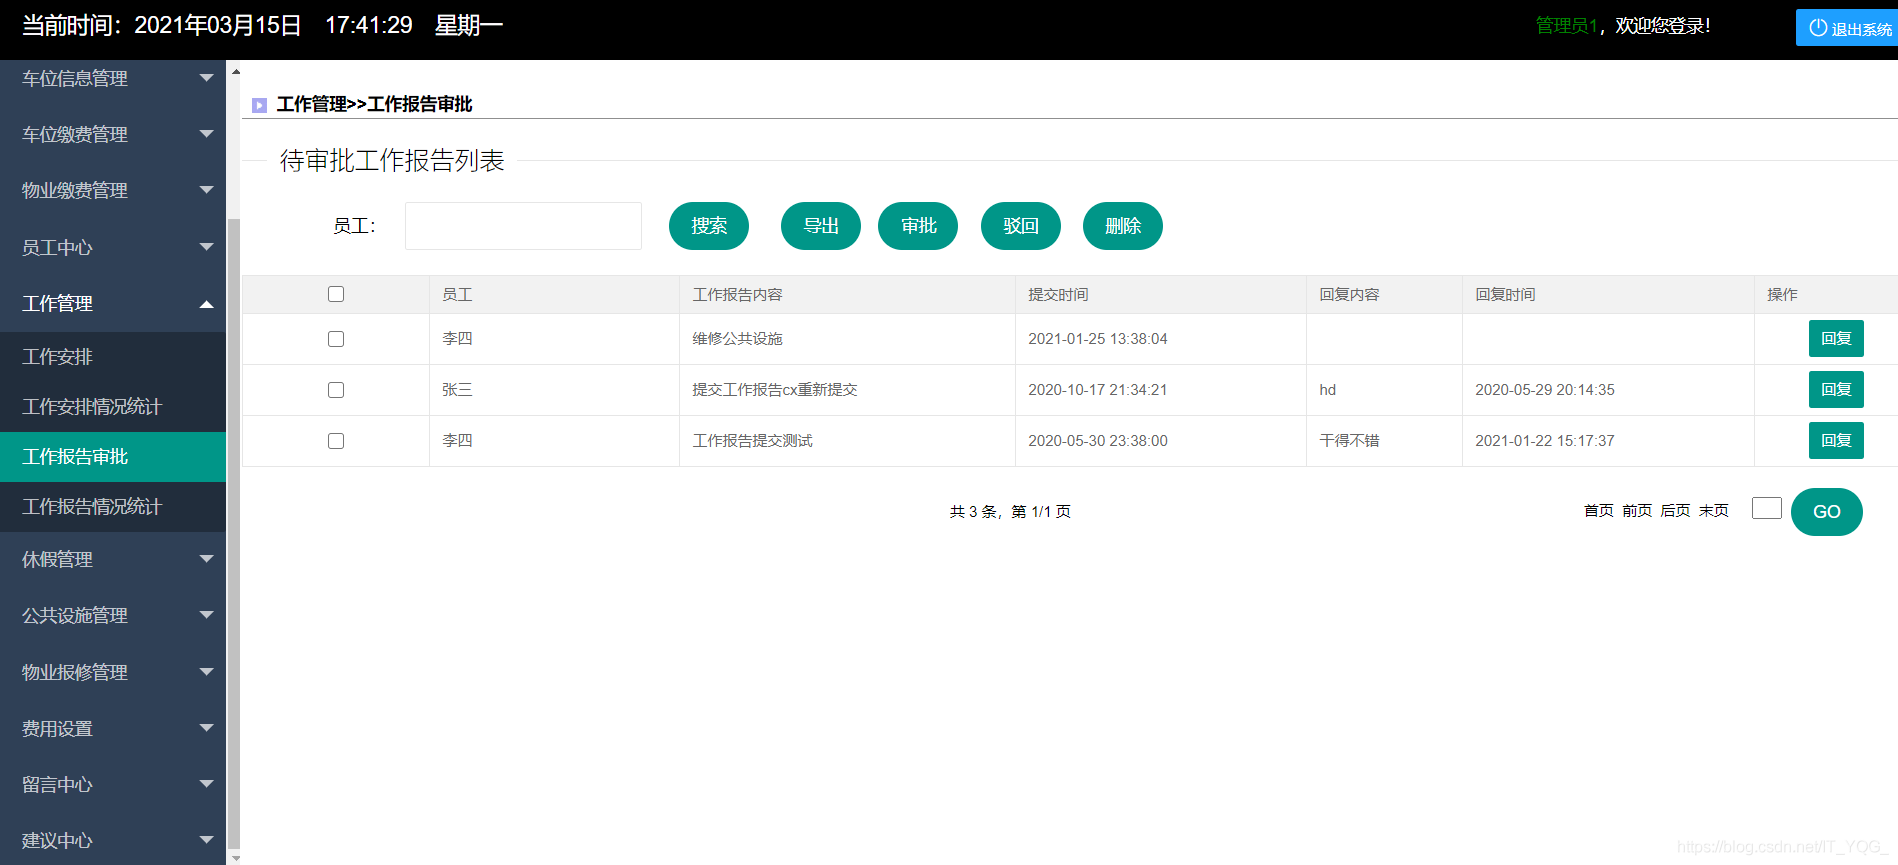Click the 审批 approve button
This screenshot has height=865, width=1898.
(918, 226)
